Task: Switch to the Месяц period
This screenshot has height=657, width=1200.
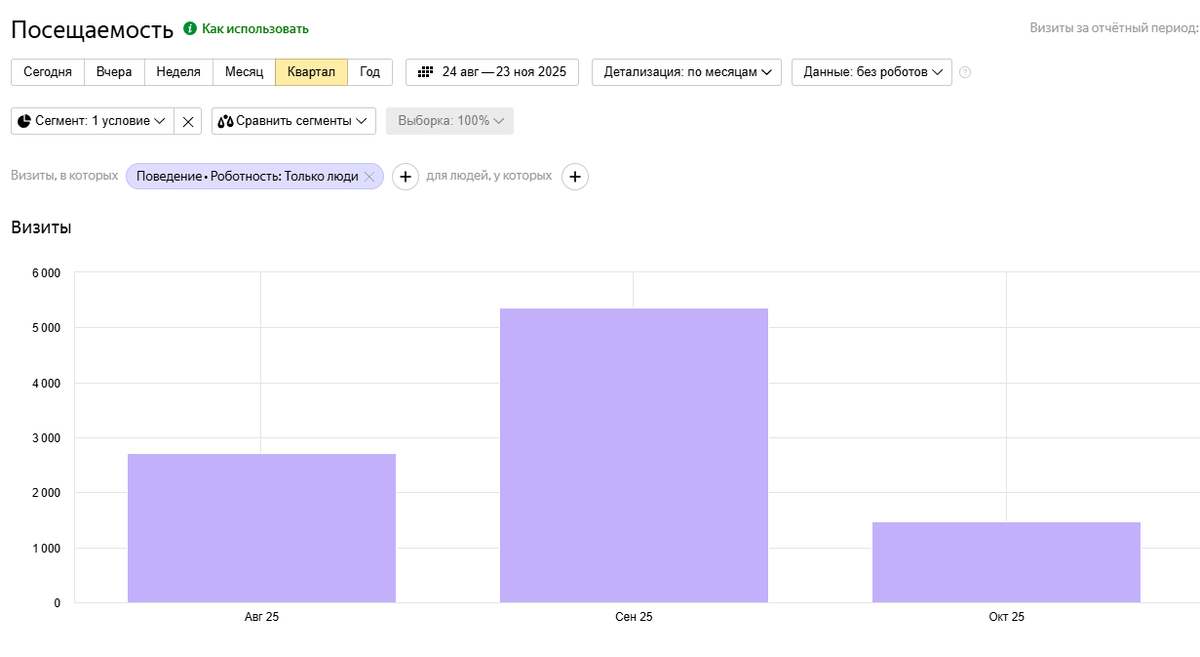Action: (x=244, y=72)
